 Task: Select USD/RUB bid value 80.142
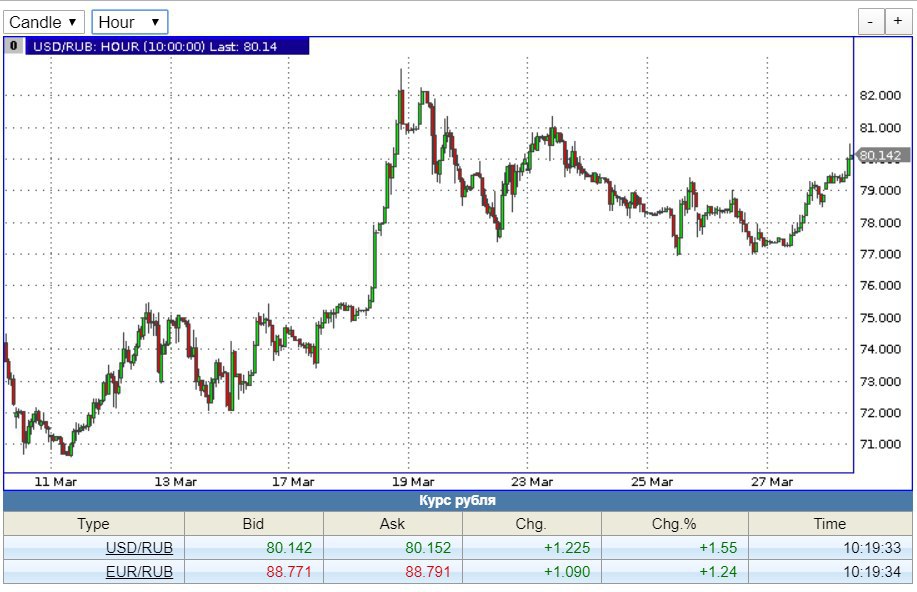[289, 548]
